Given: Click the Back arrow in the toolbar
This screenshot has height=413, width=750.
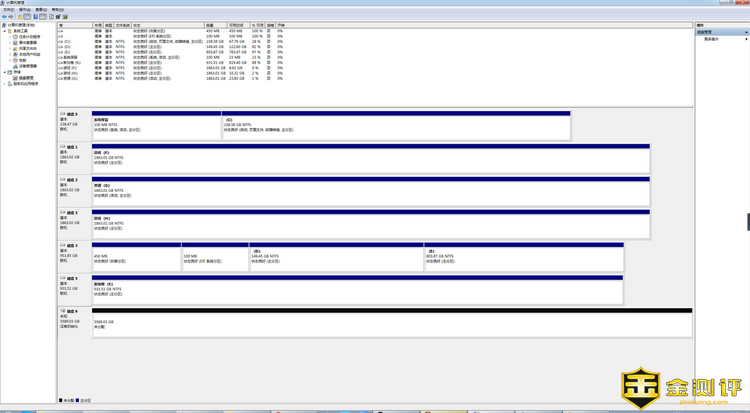Looking at the screenshot, I should (4, 16).
